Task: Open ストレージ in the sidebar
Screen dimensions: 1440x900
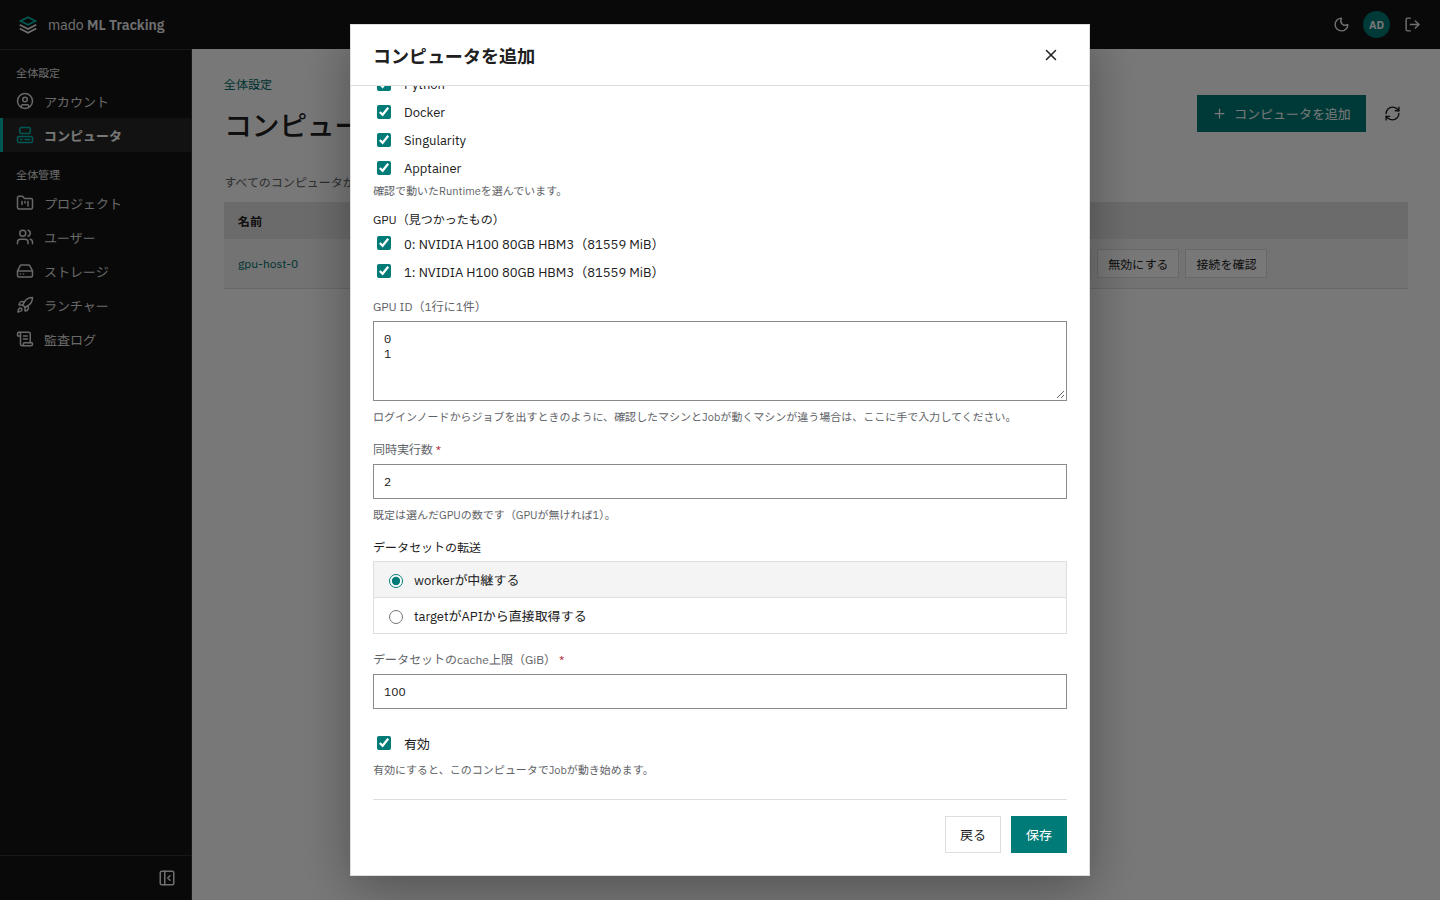Action: 96,272
